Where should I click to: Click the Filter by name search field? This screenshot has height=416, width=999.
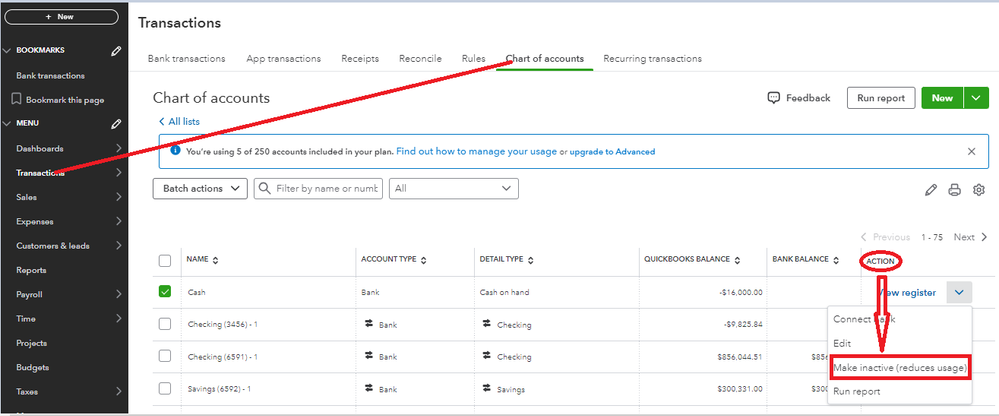coord(318,188)
